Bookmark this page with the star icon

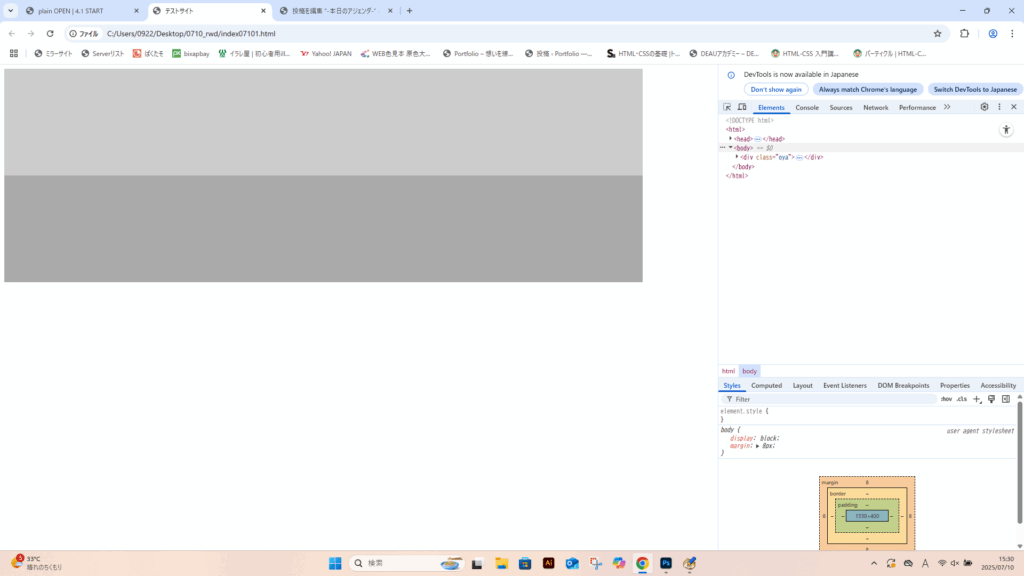coord(937,33)
